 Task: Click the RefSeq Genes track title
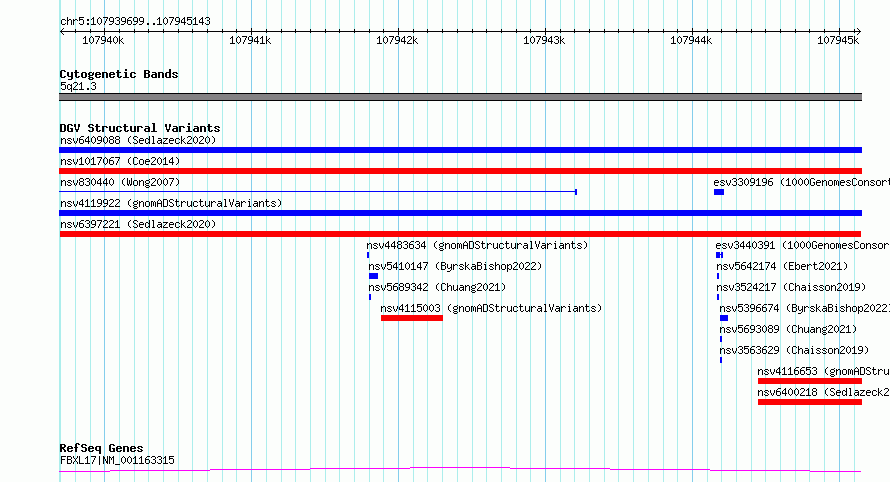(101, 448)
